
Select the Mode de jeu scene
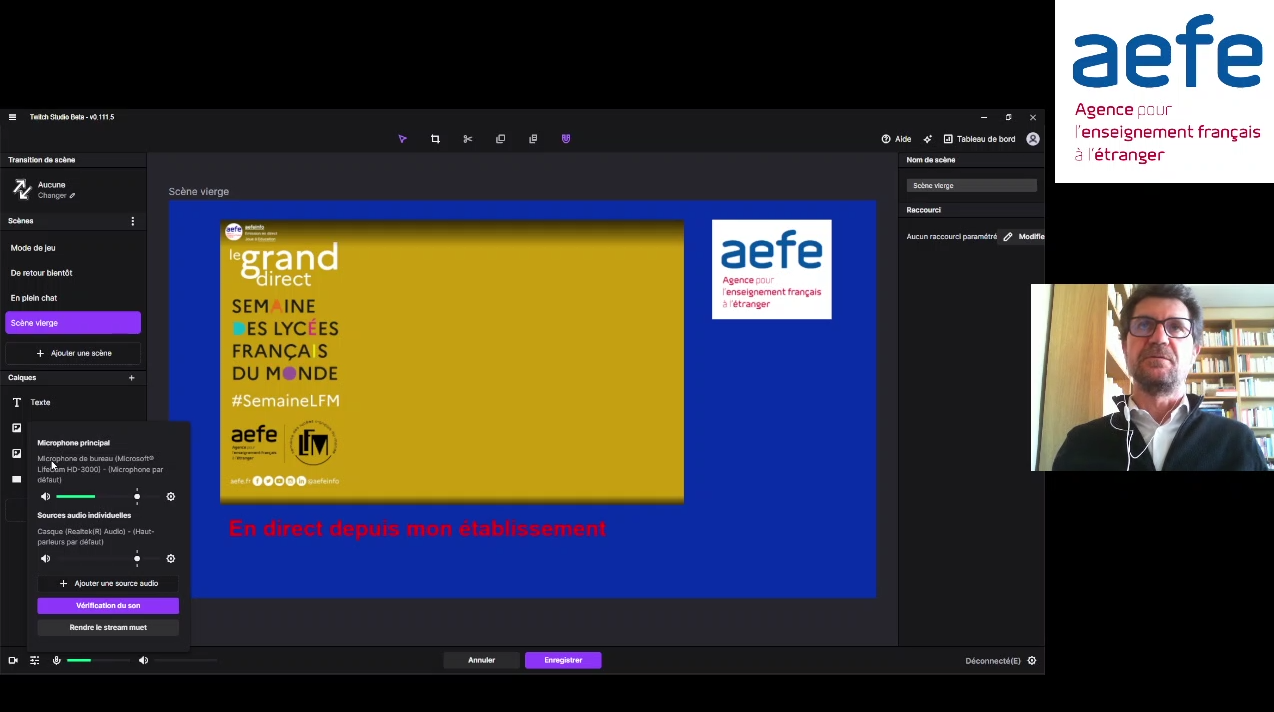pyautogui.click(x=33, y=247)
